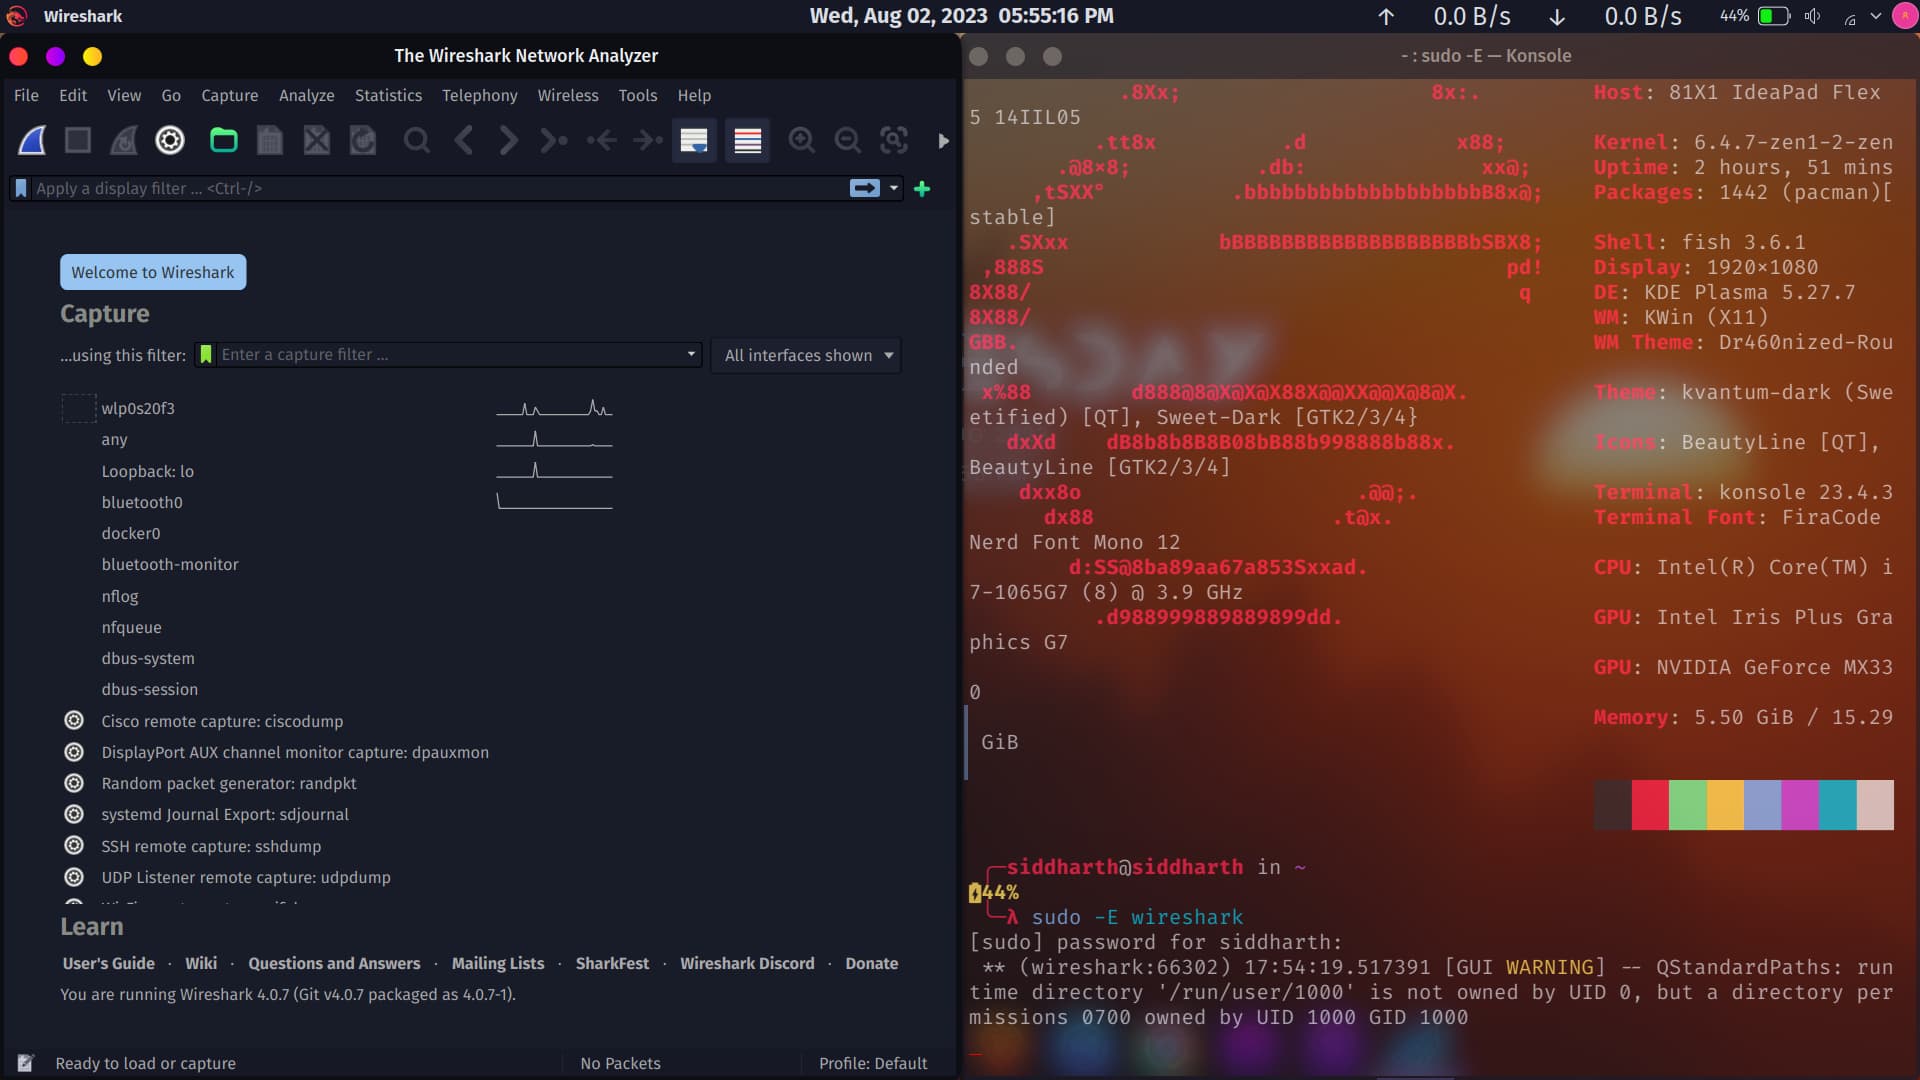Go forward in packet history arrow
Image resolution: width=1920 pixels, height=1080 pixels.
(509, 141)
